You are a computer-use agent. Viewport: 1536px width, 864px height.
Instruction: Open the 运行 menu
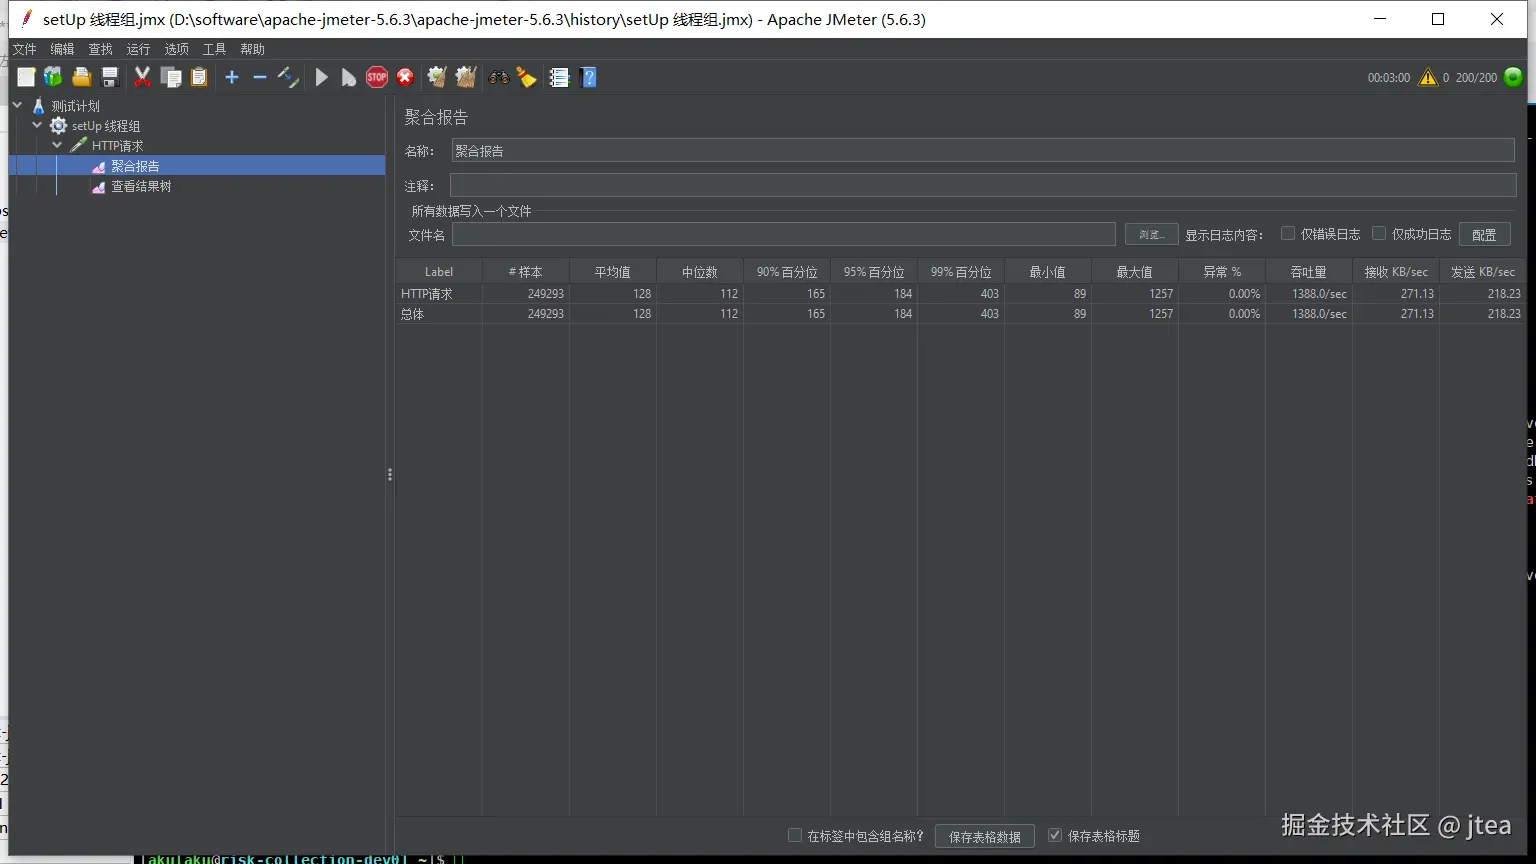point(138,49)
